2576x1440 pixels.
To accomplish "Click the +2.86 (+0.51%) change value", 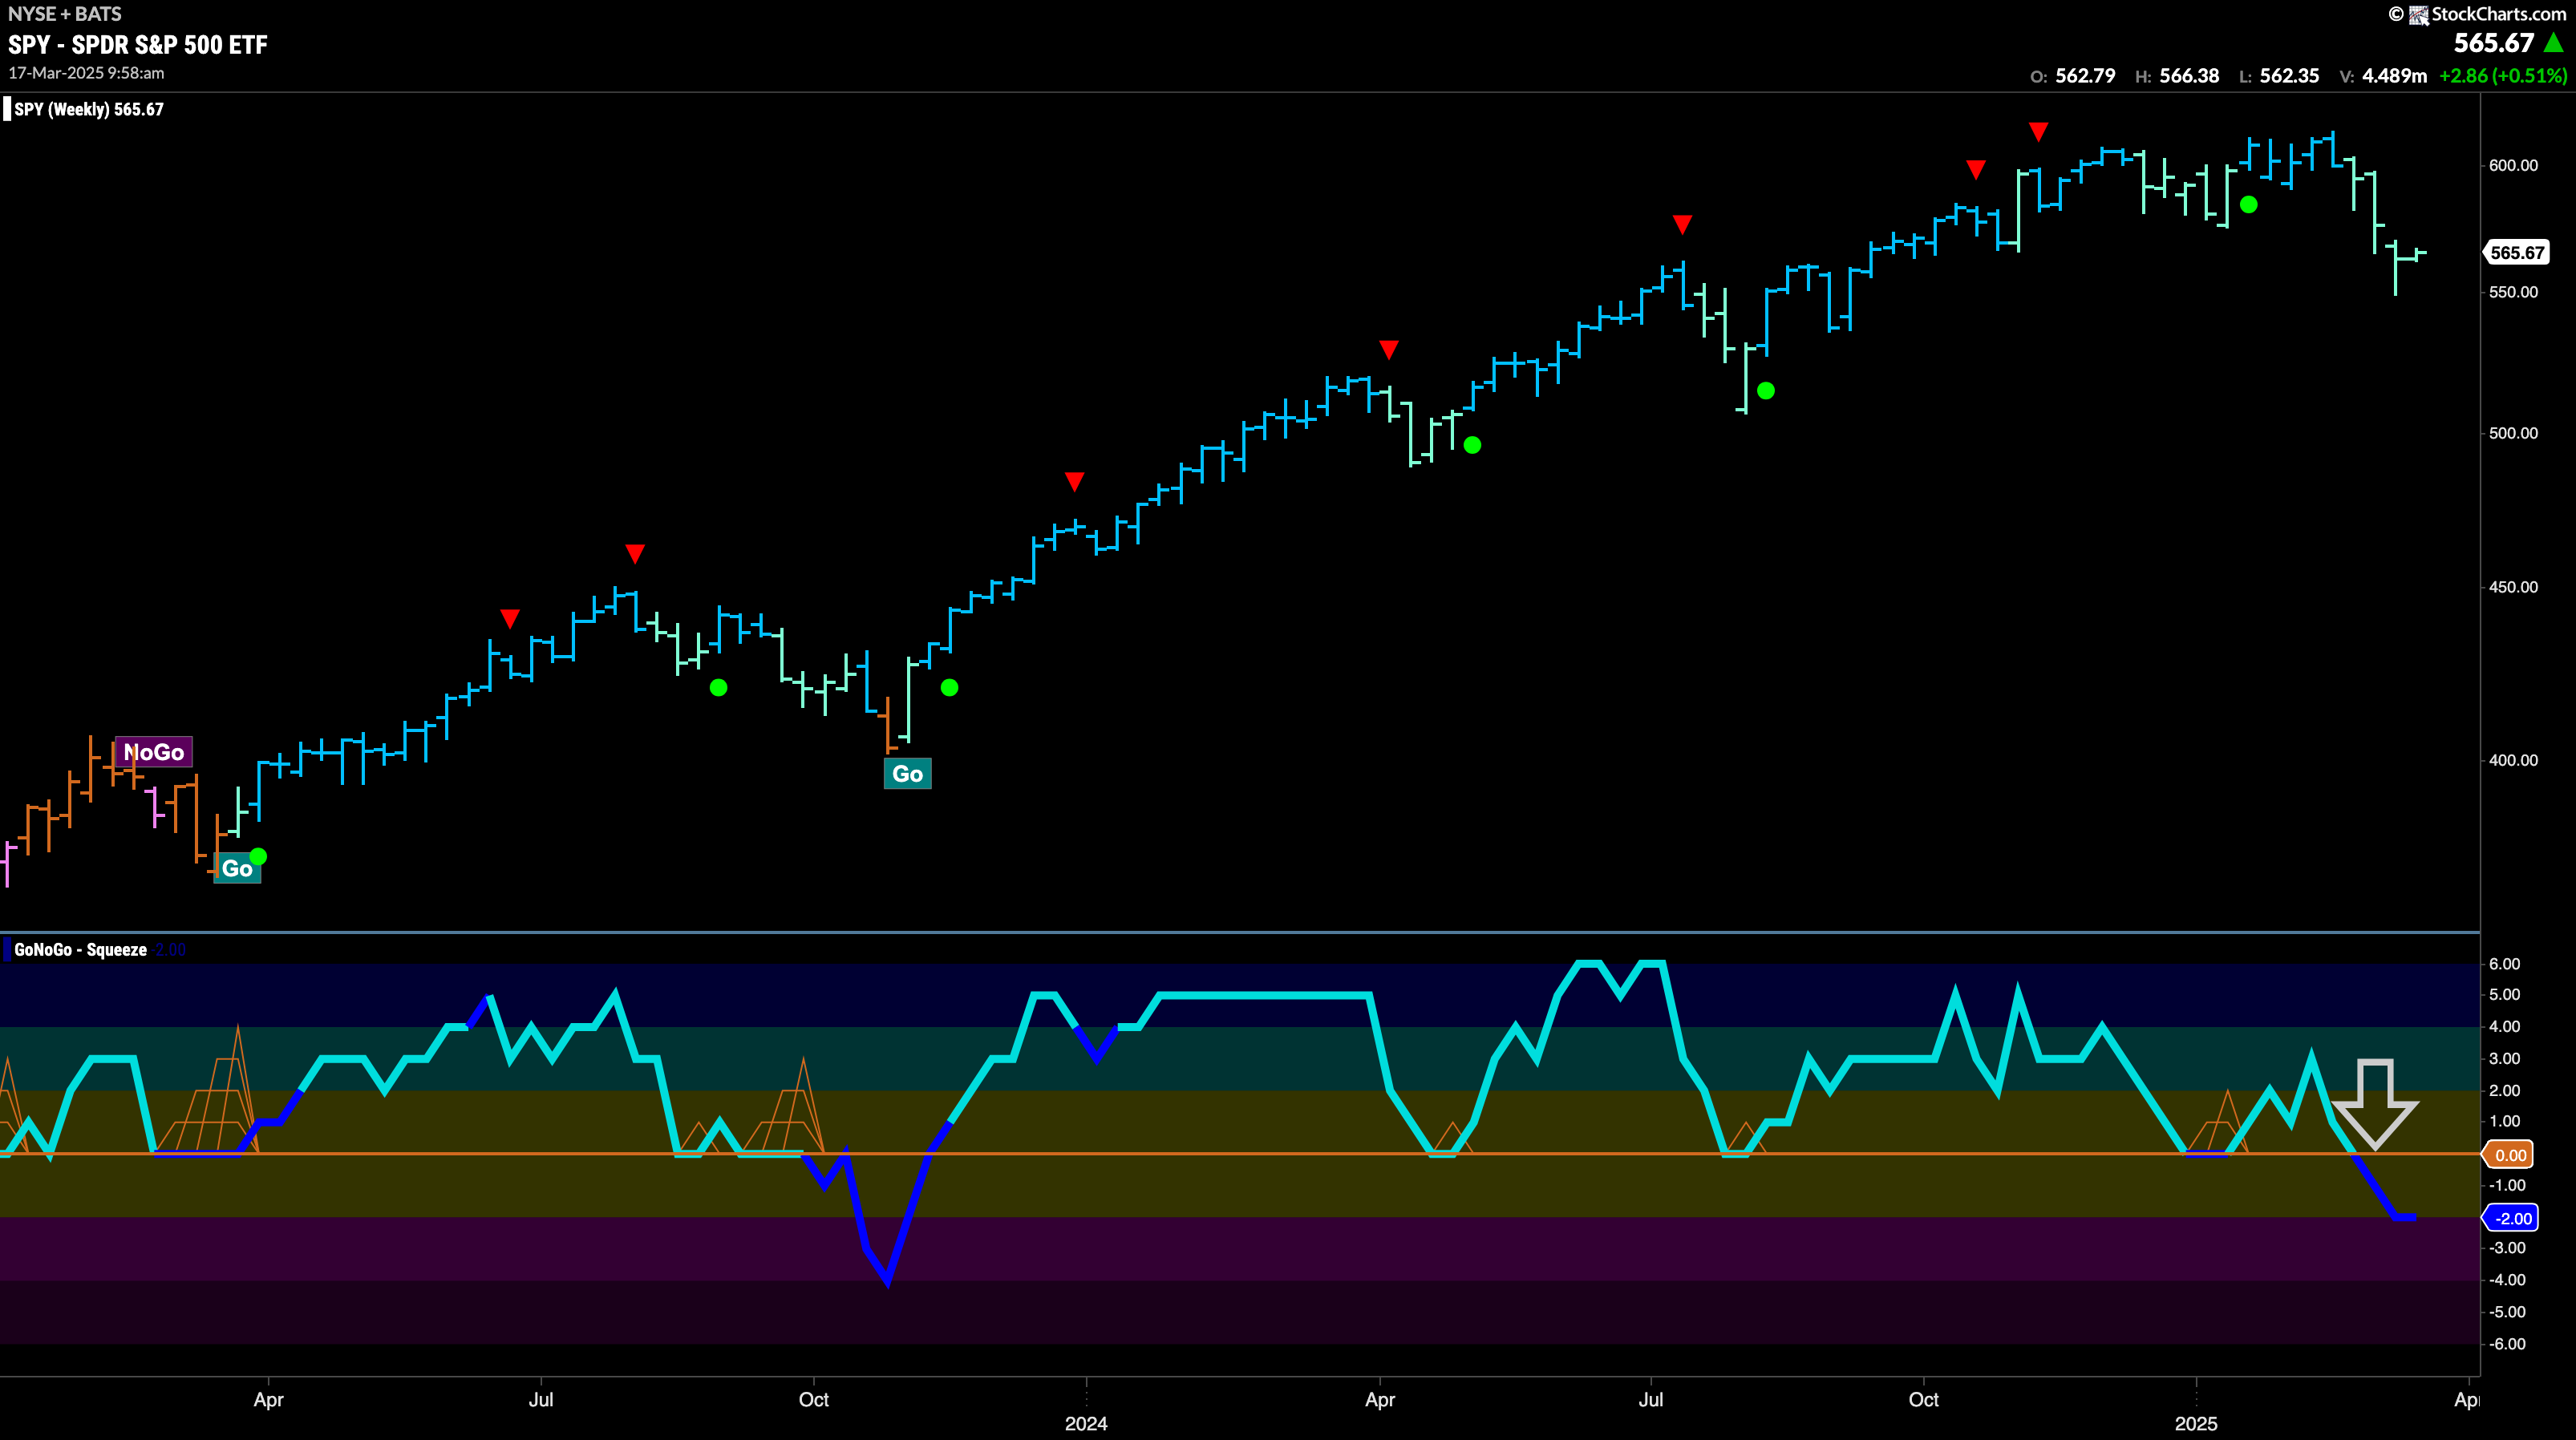I will tap(2503, 76).
